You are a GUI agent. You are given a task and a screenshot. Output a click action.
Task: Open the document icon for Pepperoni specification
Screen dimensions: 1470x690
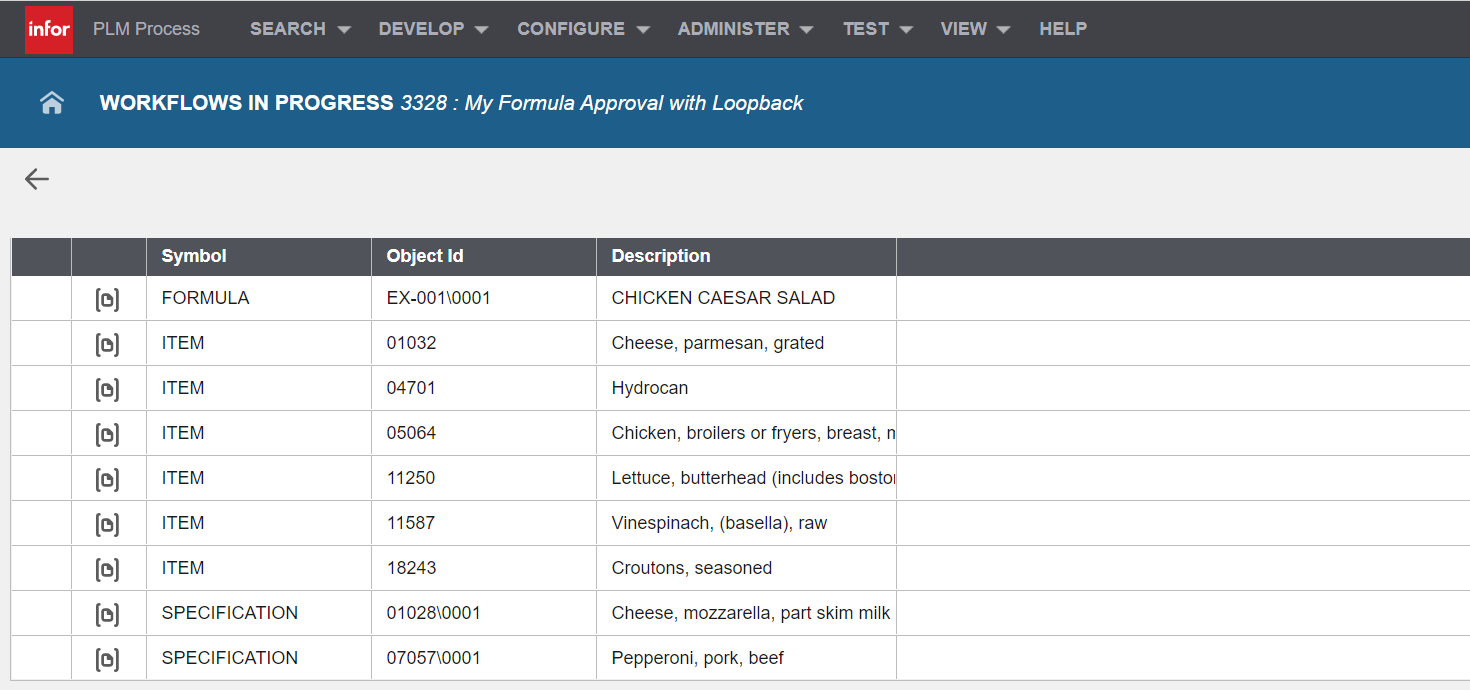[x=107, y=659]
